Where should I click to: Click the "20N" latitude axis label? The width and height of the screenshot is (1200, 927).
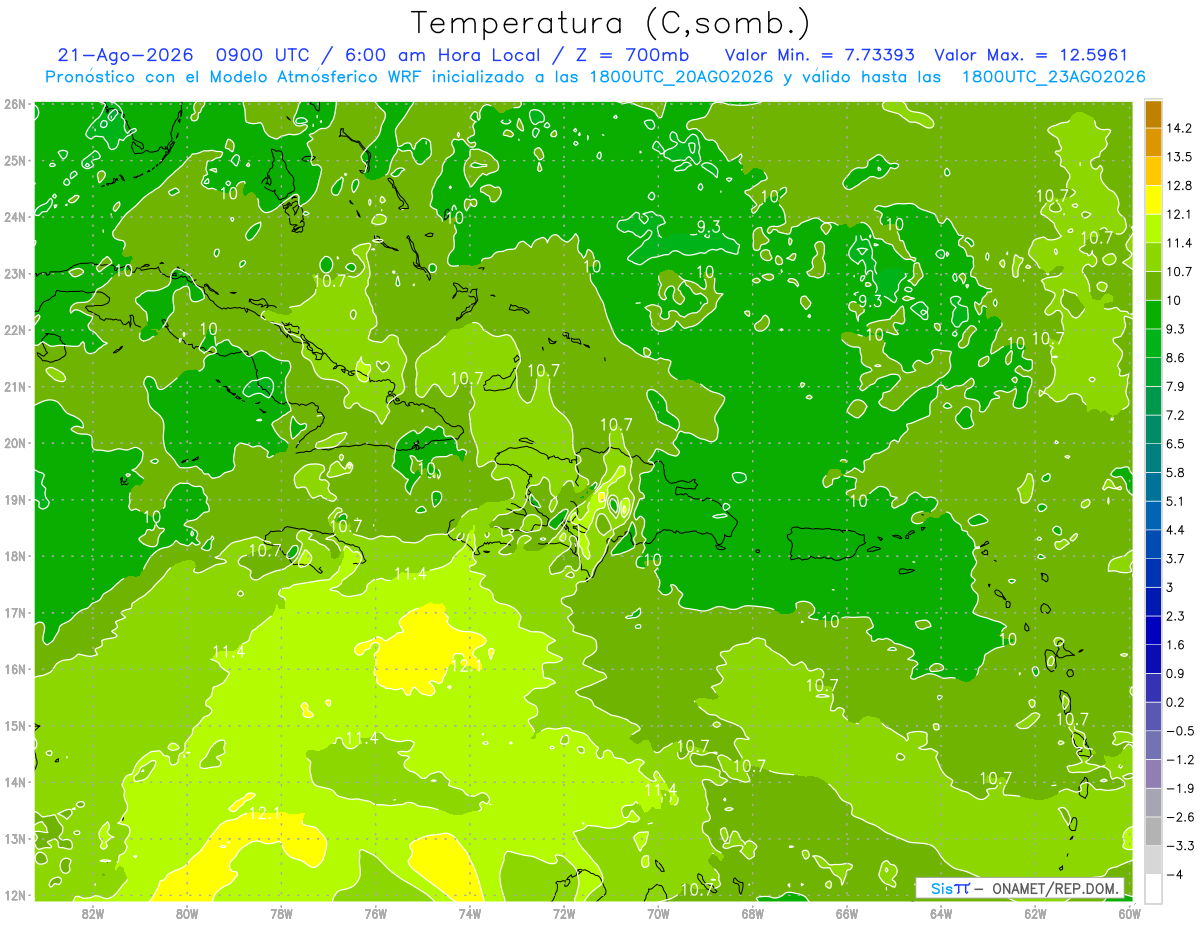click(15, 443)
